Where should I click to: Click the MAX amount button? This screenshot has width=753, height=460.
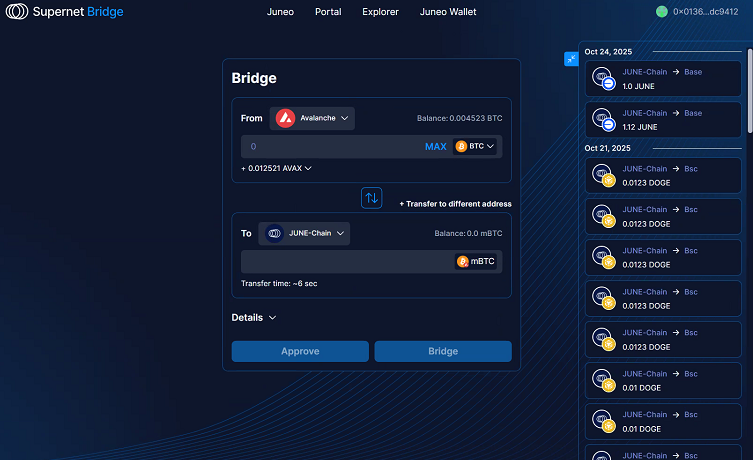tap(436, 146)
